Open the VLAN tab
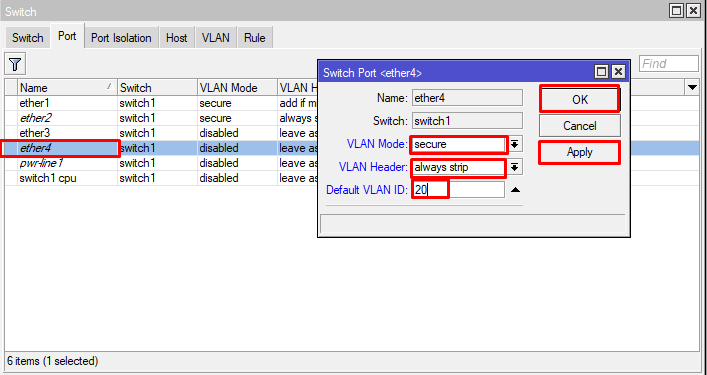Screen dimensions: 707x375 tap(216, 38)
